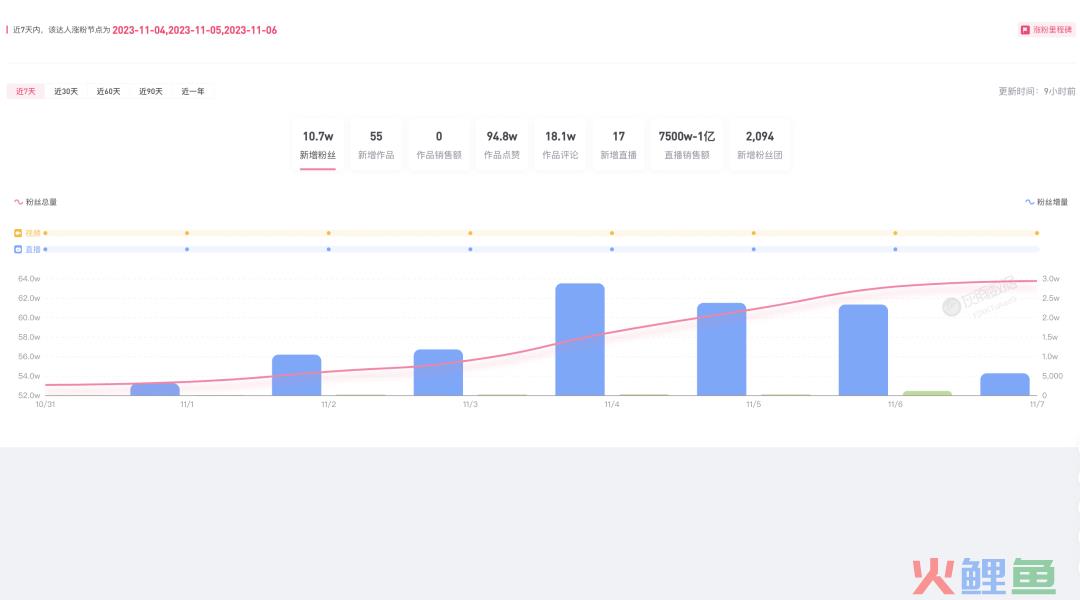The height and width of the screenshot is (600, 1080).
Task: Click the 视频 marker dot above 11/6
Action: [895, 233]
